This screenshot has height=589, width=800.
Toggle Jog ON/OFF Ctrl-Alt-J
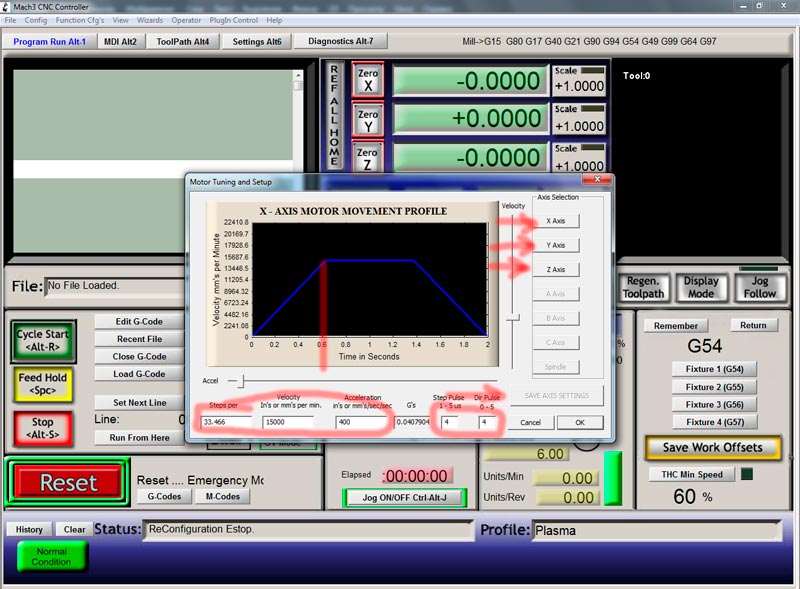tap(405, 498)
